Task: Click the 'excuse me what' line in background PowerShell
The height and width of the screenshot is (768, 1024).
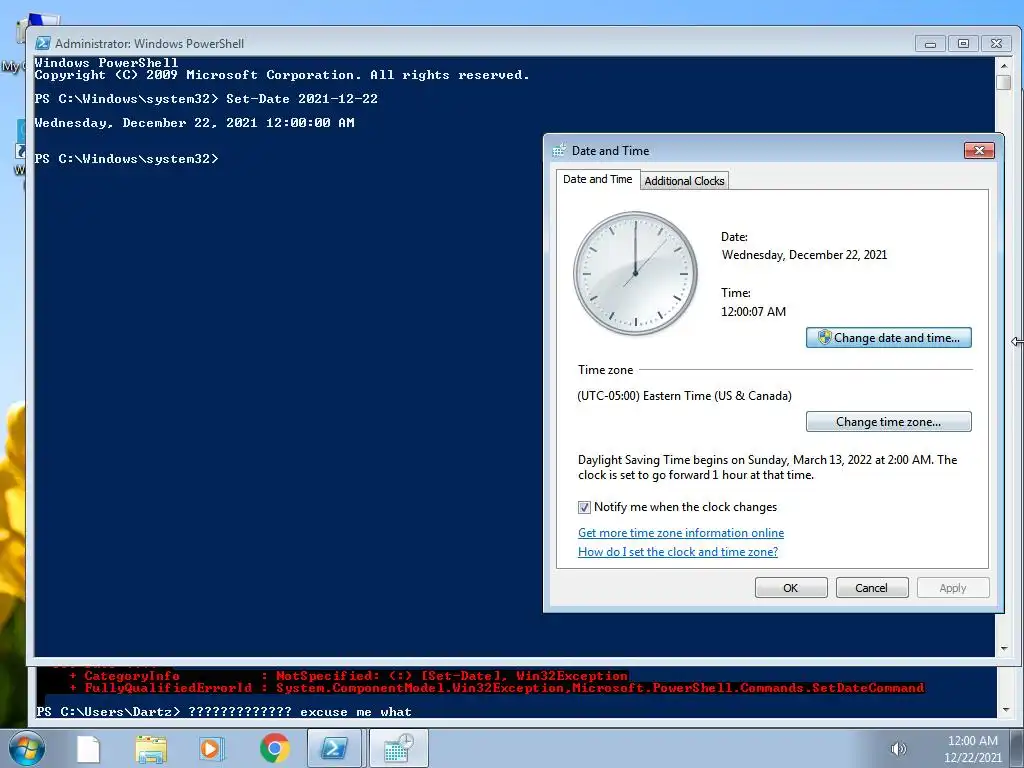Action: (x=224, y=712)
